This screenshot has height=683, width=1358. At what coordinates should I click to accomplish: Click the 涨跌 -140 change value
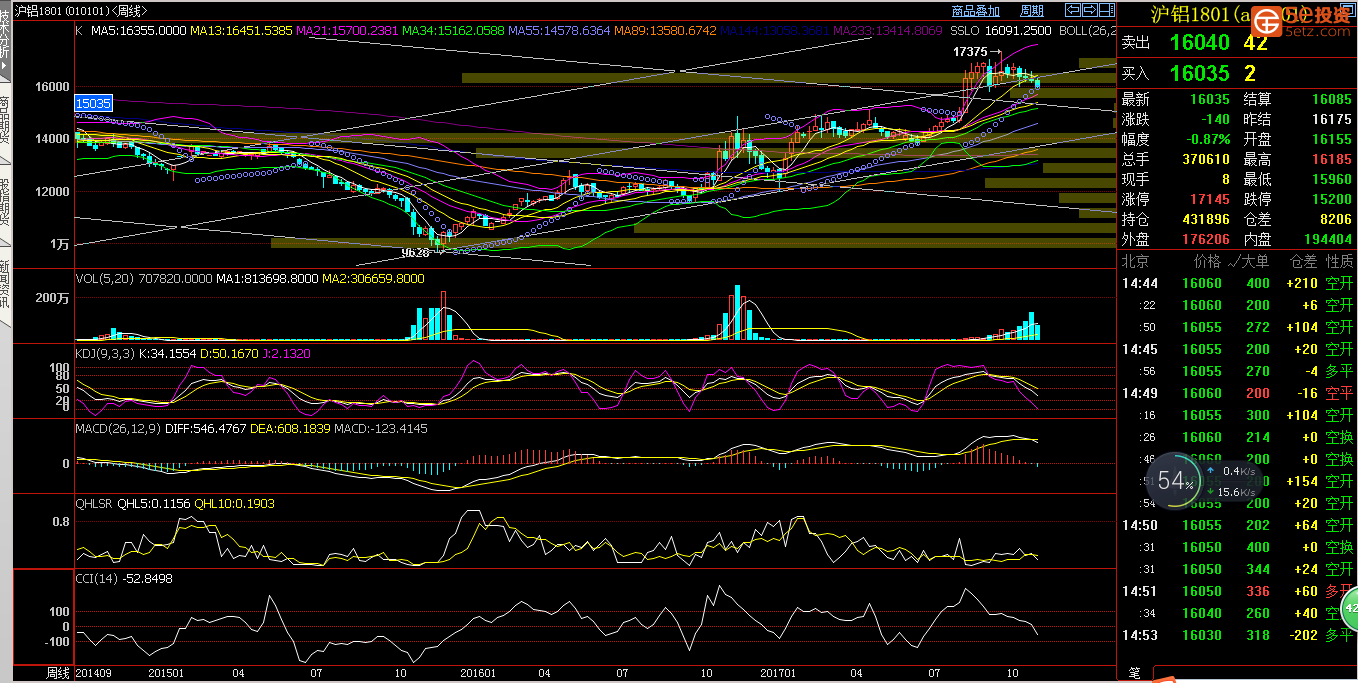pos(1215,119)
